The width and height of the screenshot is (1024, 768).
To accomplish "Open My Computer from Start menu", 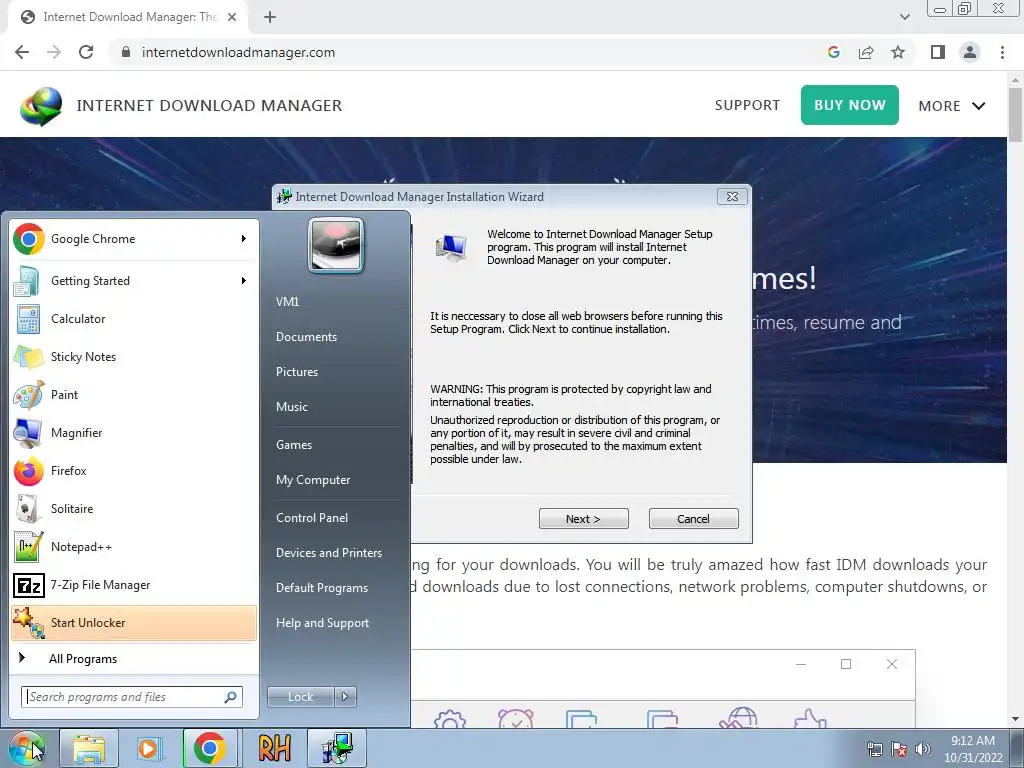I will click(313, 480).
